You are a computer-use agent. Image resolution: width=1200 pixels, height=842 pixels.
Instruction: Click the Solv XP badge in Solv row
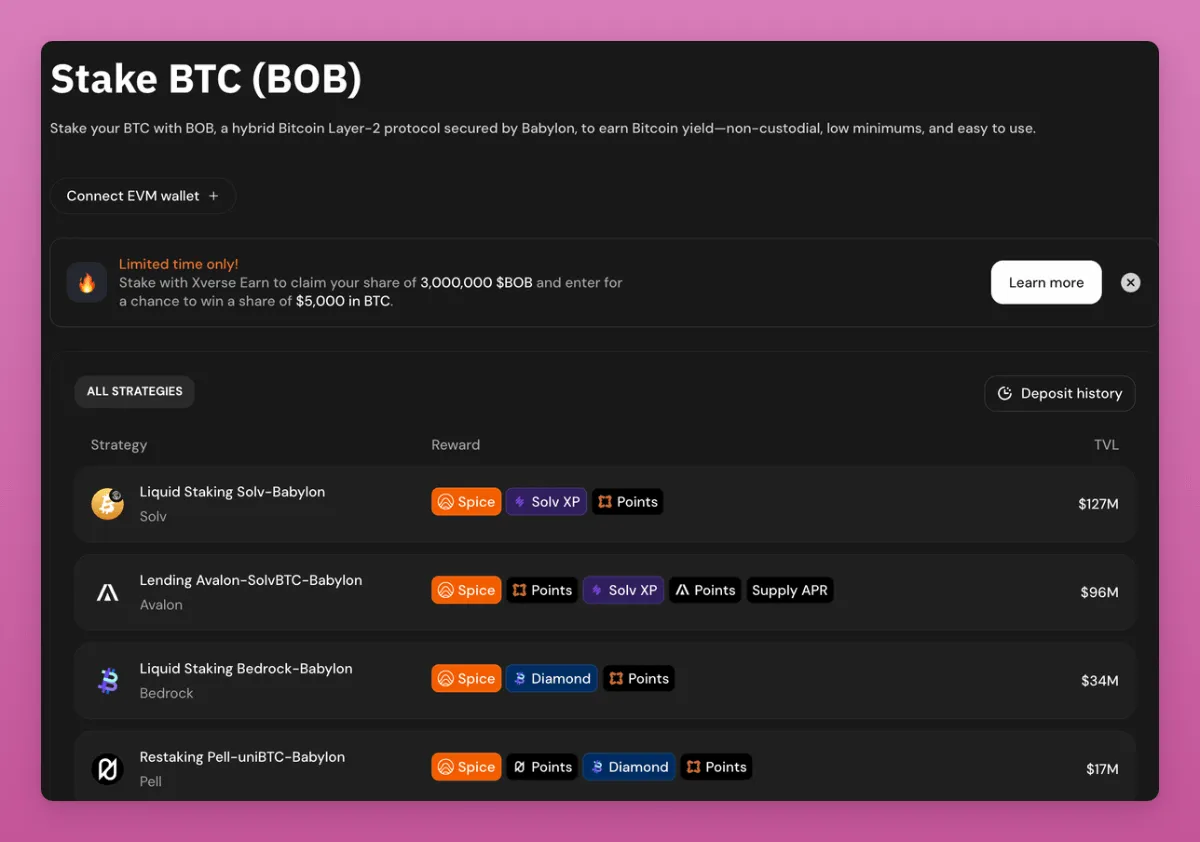(546, 502)
